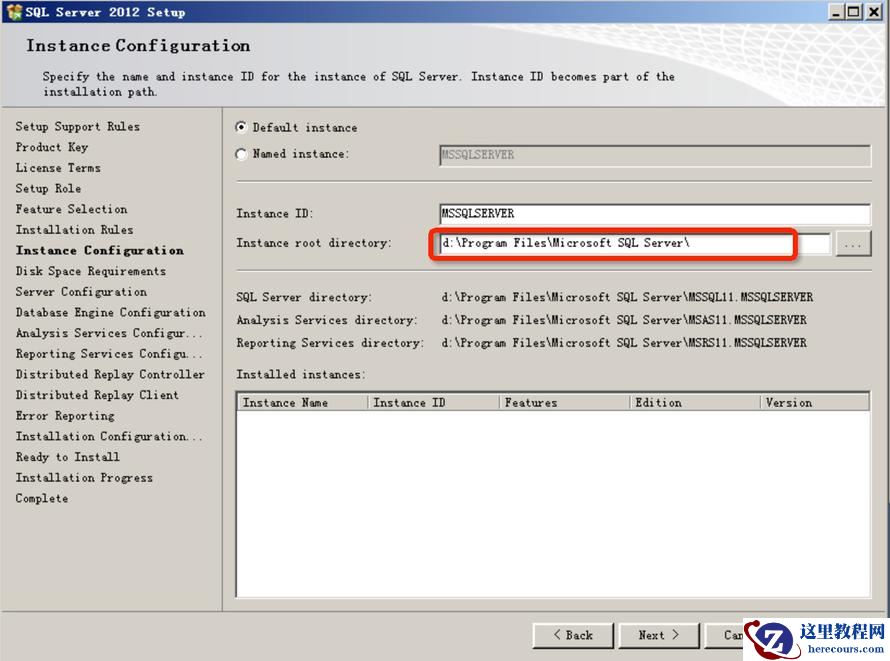The width and height of the screenshot is (890, 661).
Task: Select the Database Engine Configuration step
Action: pos(111,313)
